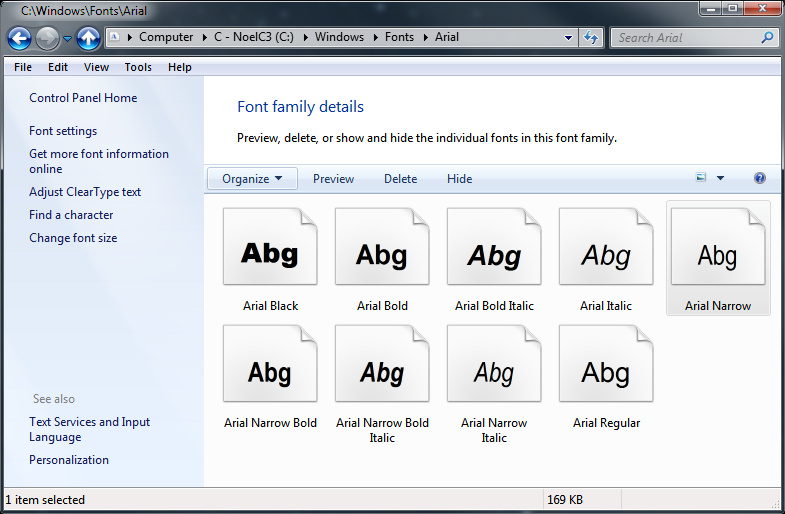Click the Hide toolbar button

click(x=460, y=179)
